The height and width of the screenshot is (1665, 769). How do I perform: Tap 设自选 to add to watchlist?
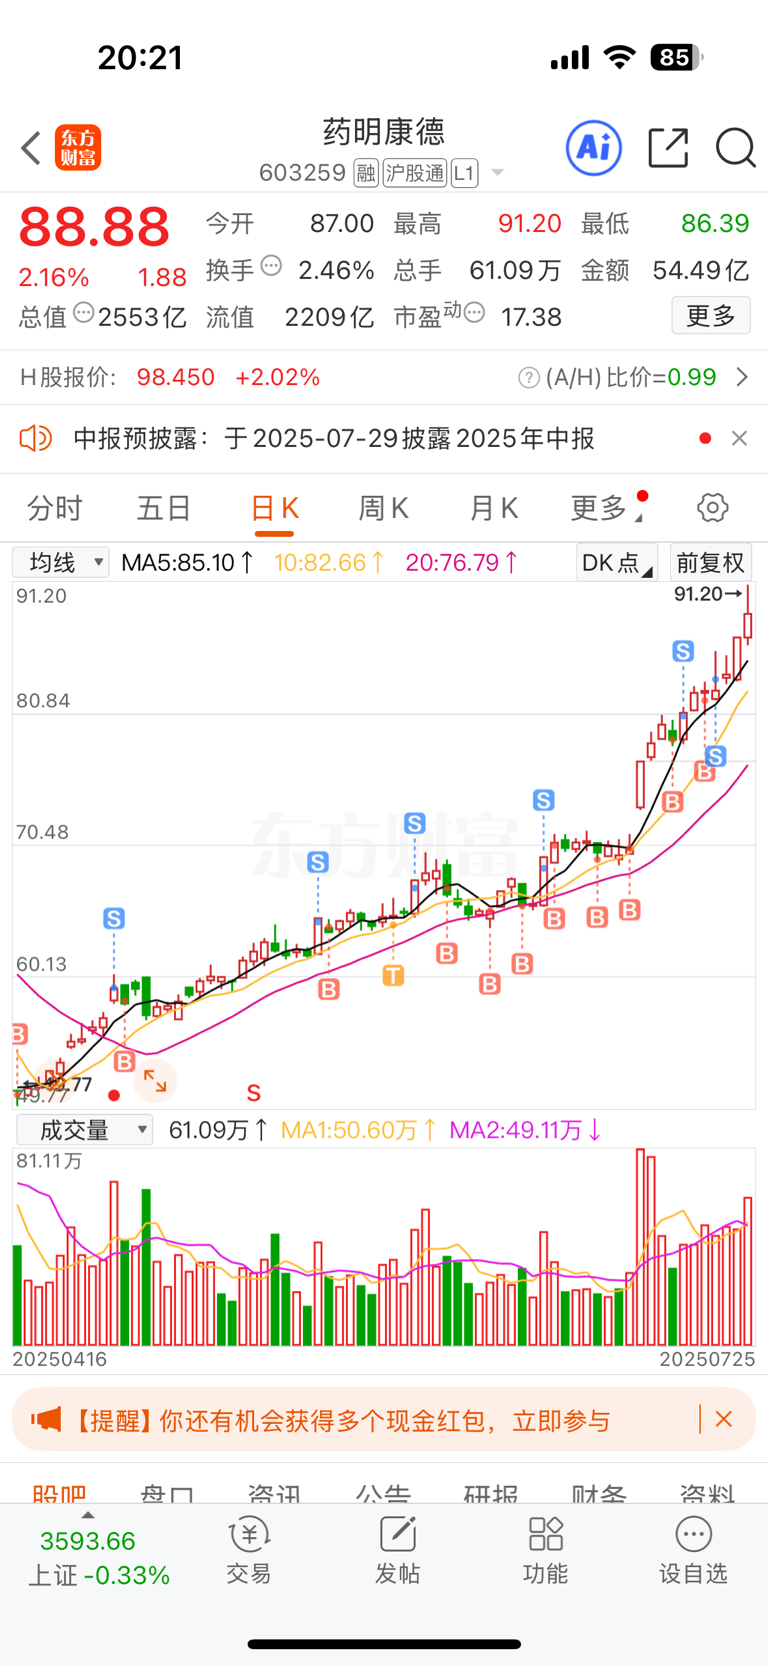pyautogui.click(x=693, y=1552)
